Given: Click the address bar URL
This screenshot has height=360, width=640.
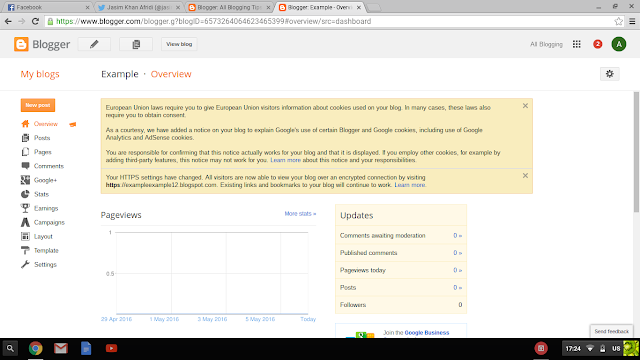Looking at the screenshot, I should (x=213, y=21).
